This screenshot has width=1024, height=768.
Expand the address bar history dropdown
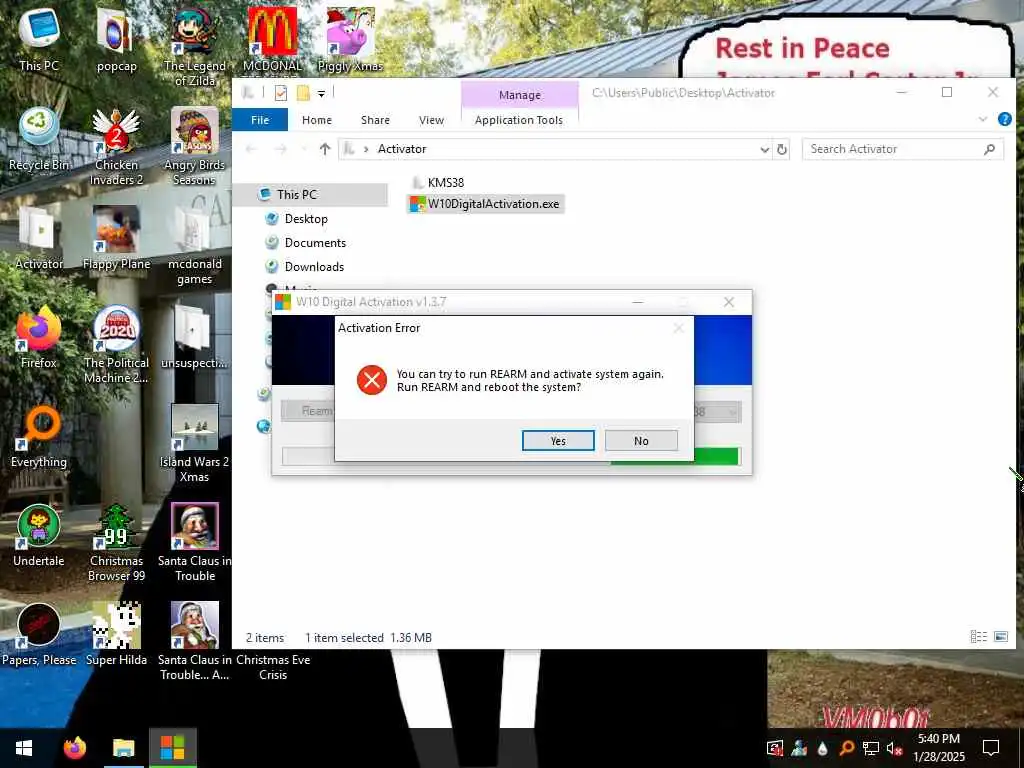764,150
